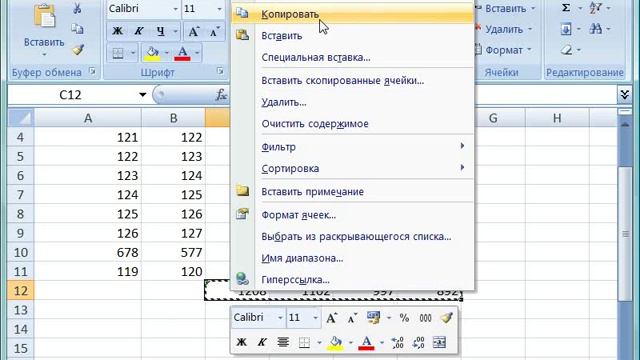Image resolution: width=640 pixels, height=360 pixels.
Task: Open the ribbon Calibri font name dropdown
Action: 175,9
